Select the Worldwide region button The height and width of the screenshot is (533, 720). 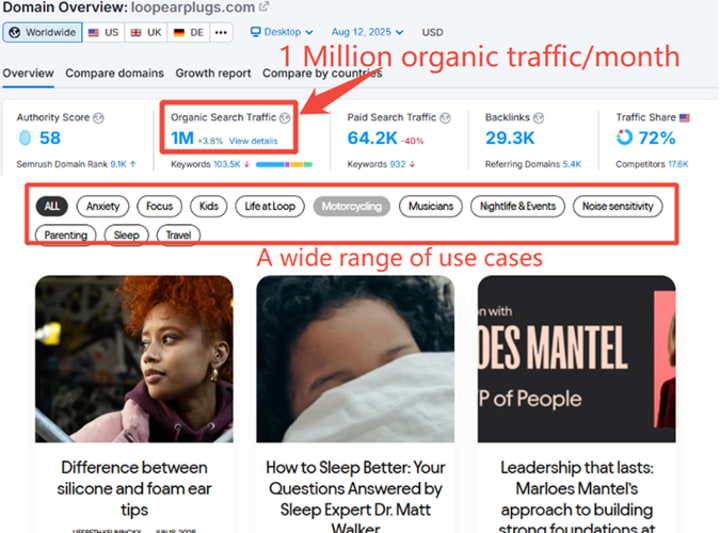point(43,33)
